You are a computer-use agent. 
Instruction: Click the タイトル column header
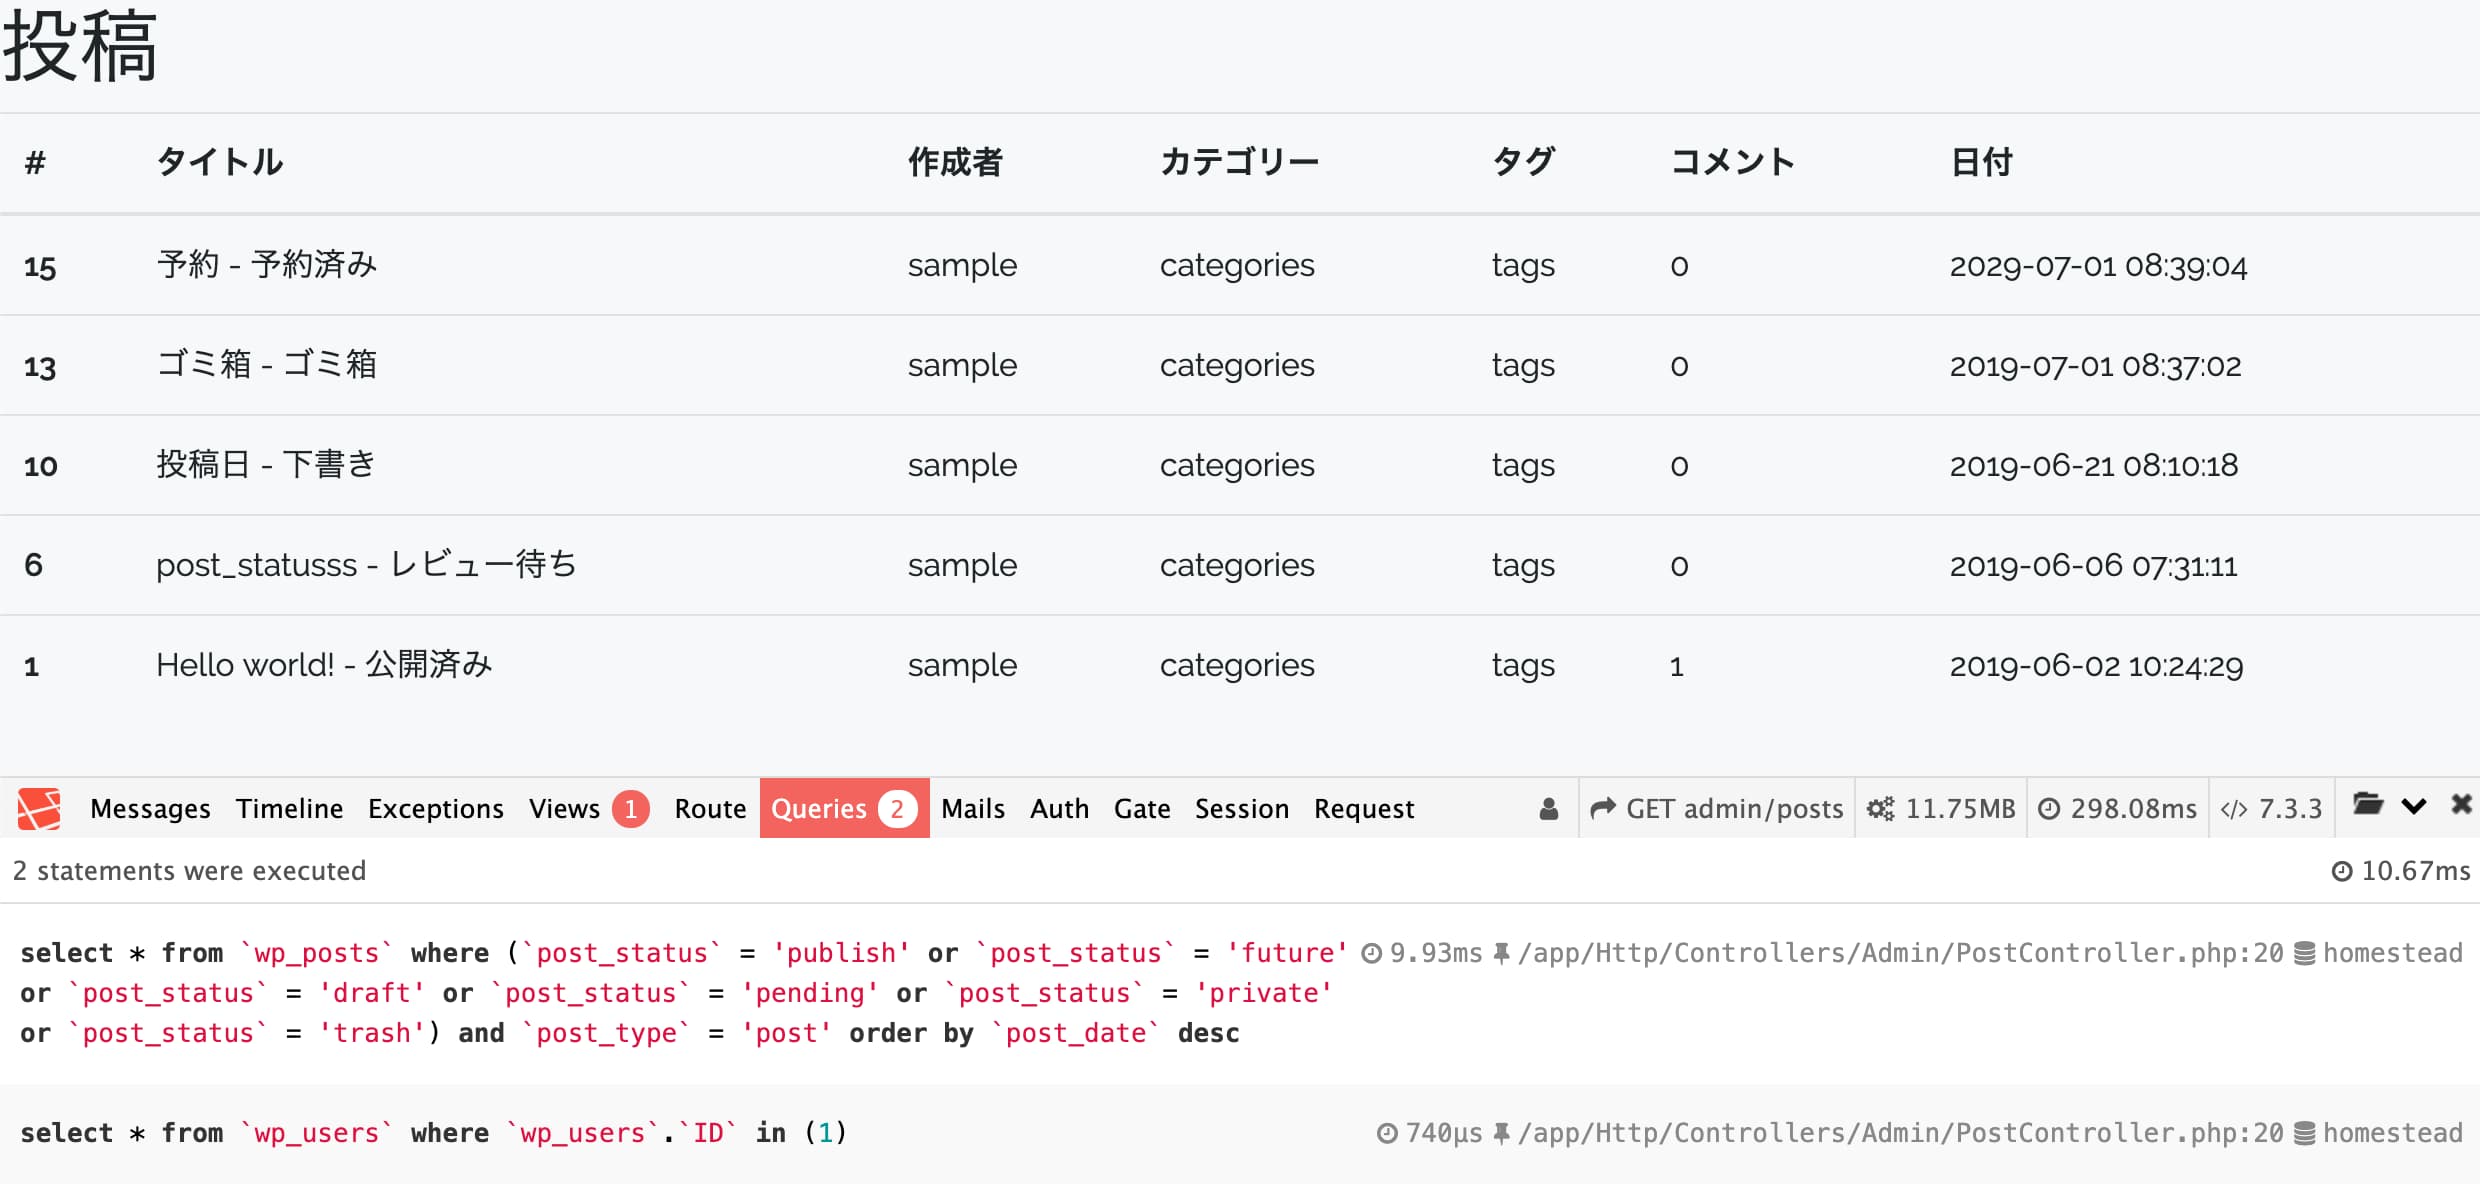tap(219, 162)
